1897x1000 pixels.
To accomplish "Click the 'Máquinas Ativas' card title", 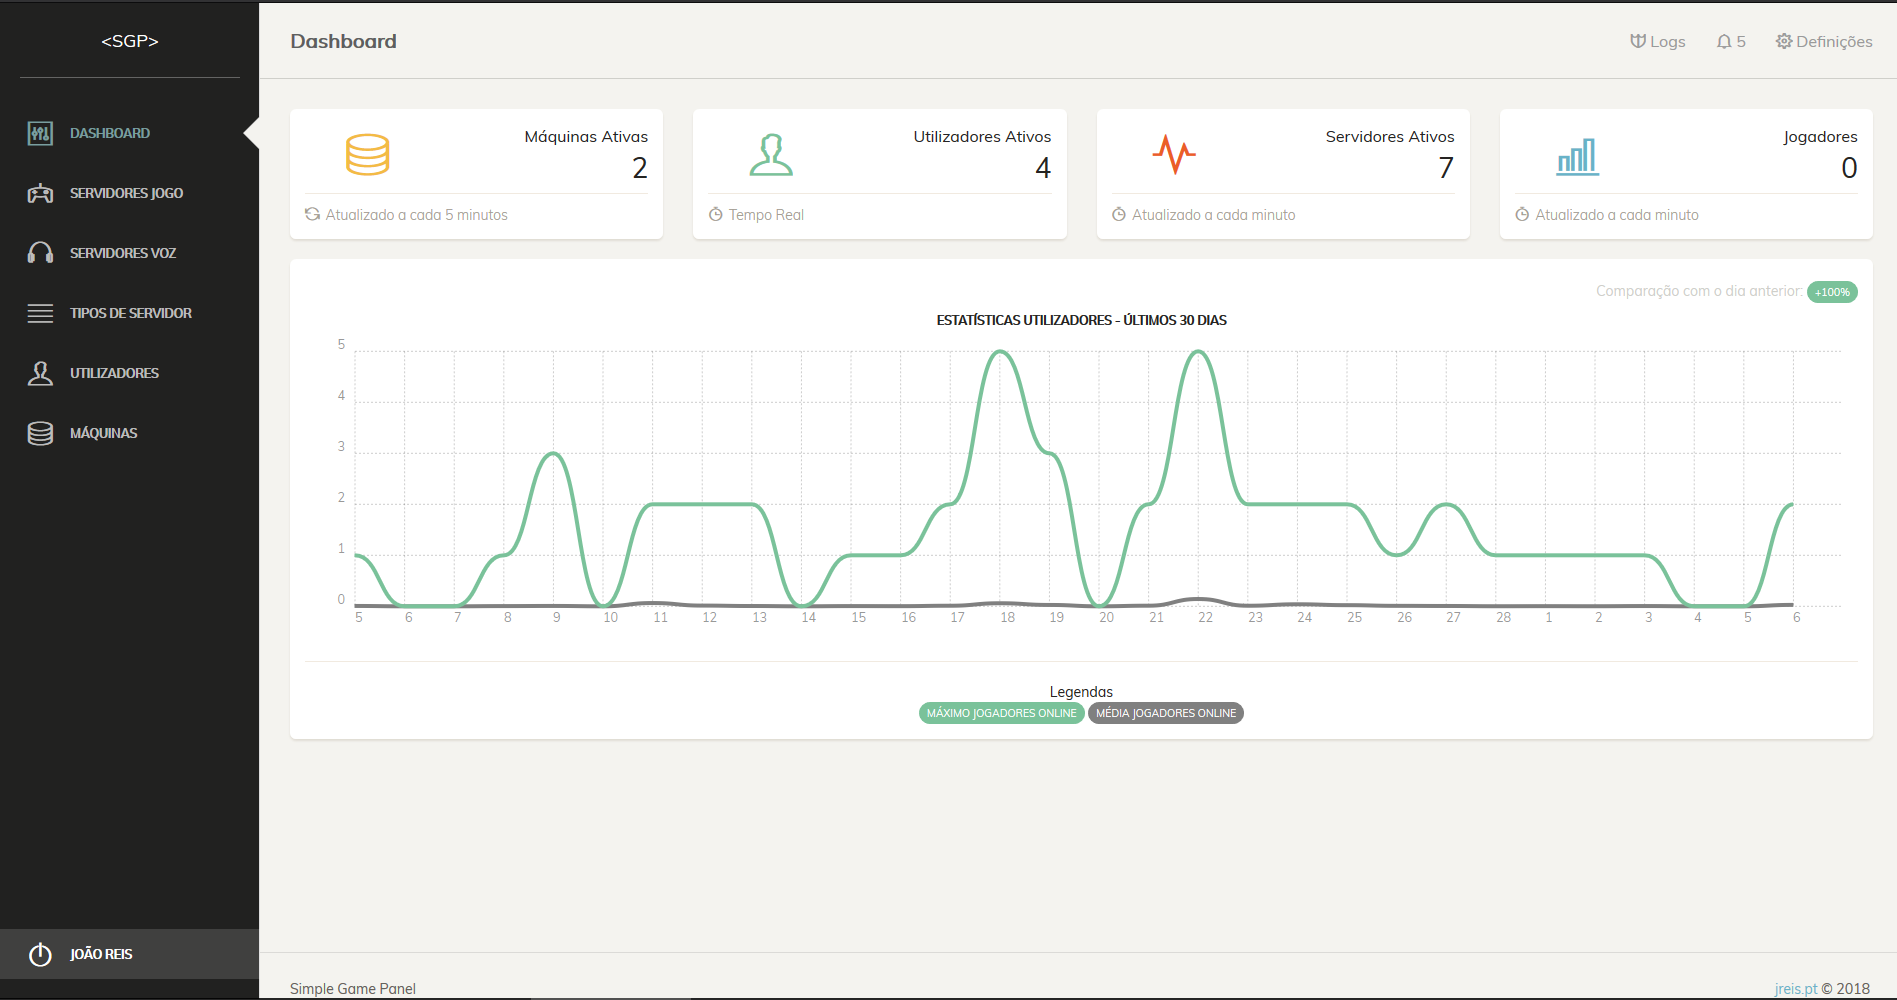I will (586, 137).
